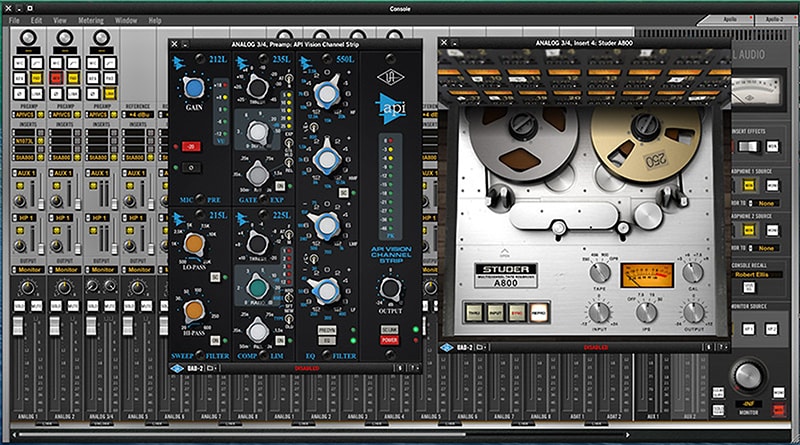Click the ANALOG 1 channel fader

[x=18, y=326]
